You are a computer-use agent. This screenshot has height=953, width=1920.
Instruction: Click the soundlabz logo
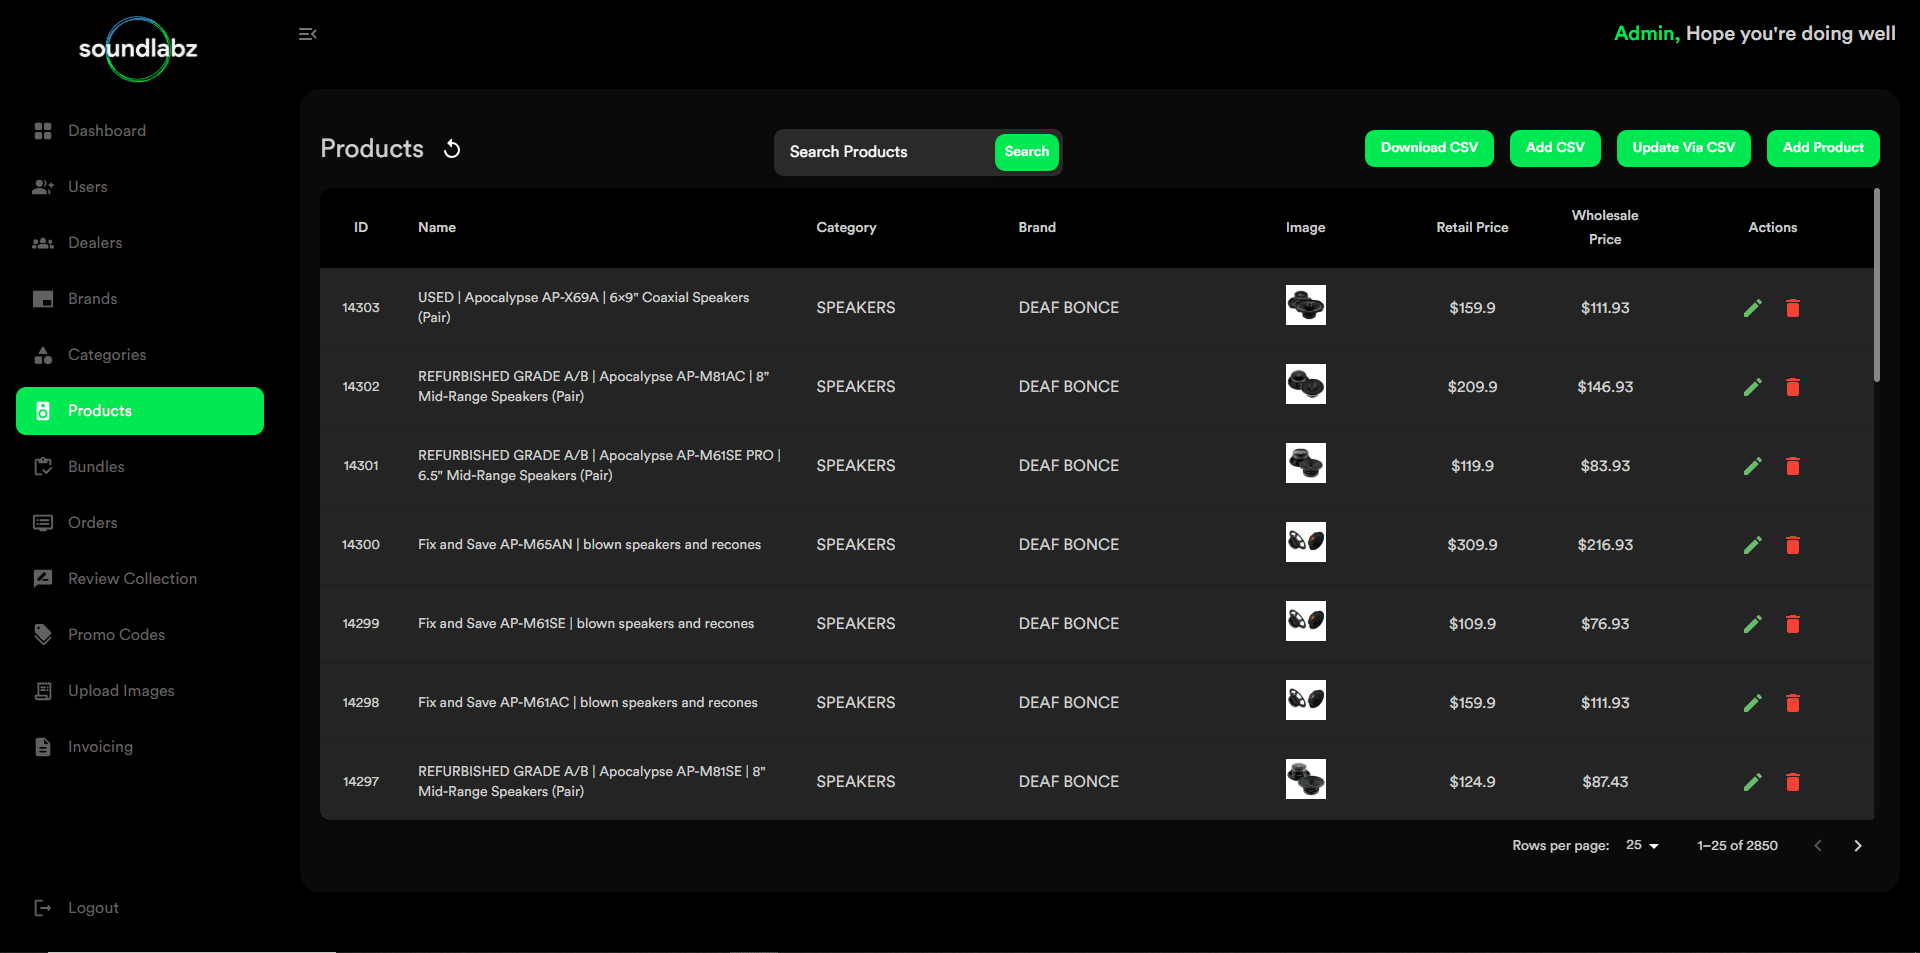coord(138,49)
